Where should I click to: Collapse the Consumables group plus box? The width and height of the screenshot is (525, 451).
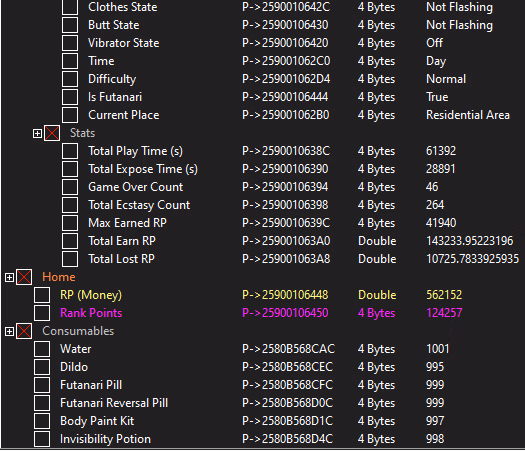tap(9, 331)
